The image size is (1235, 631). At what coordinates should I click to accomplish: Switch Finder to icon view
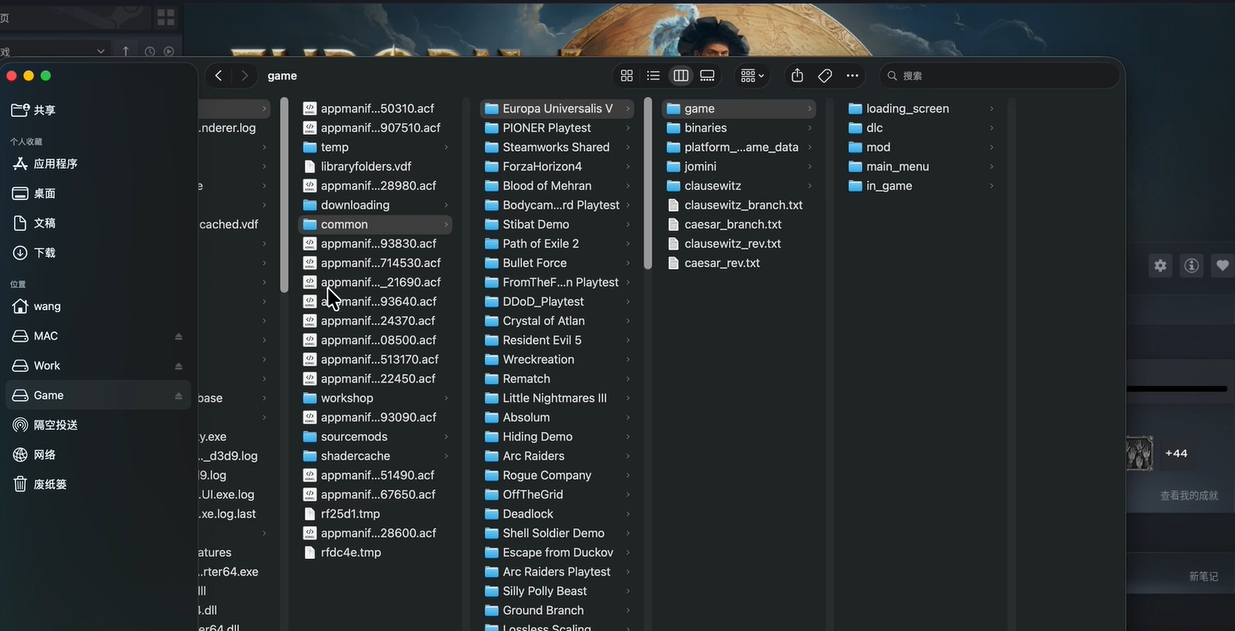pos(627,76)
